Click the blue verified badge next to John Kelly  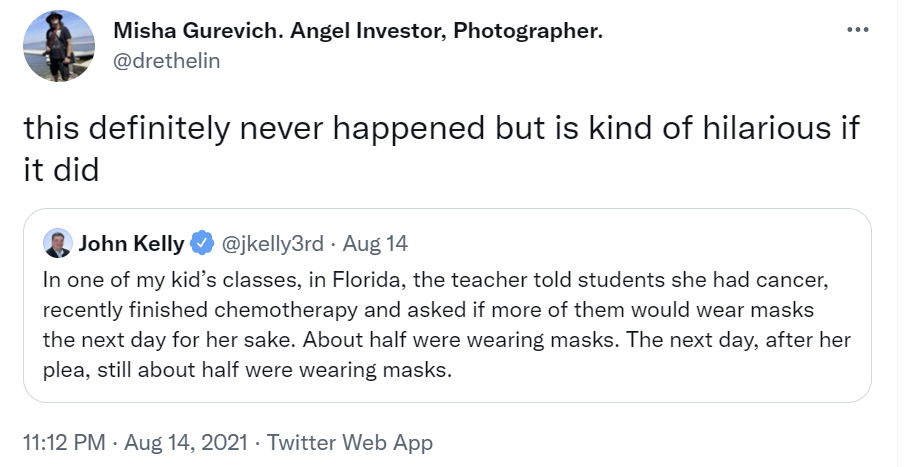tap(202, 243)
